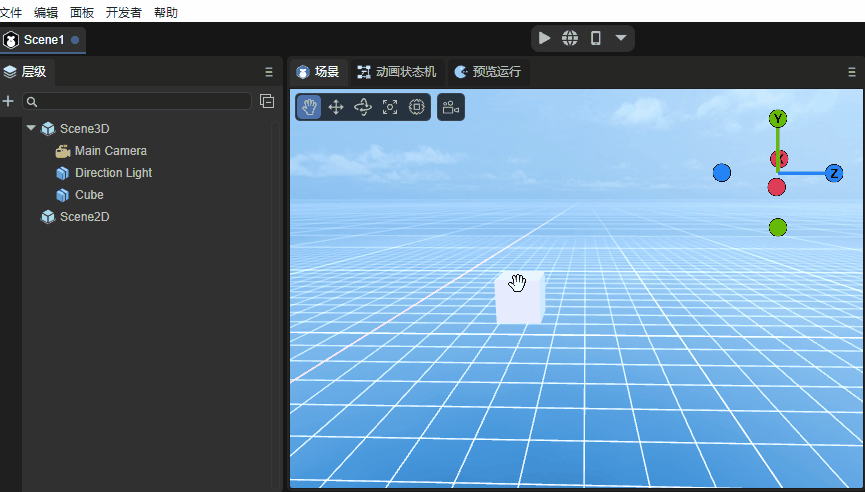The image size is (865, 492).
Task: Open the 开发者 menu
Action: (x=123, y=12)
